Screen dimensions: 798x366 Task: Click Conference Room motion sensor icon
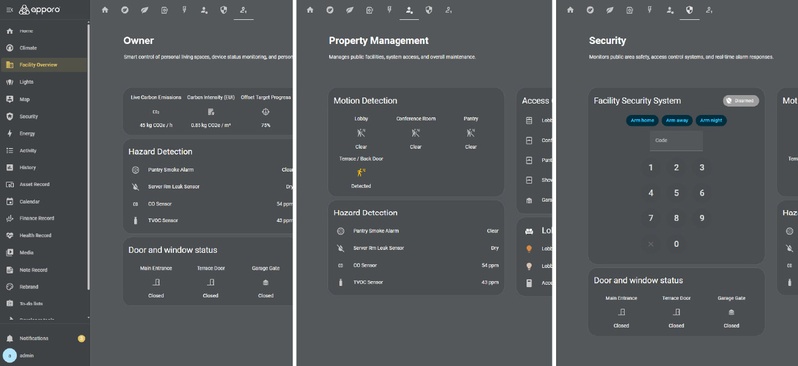[415, 133]
